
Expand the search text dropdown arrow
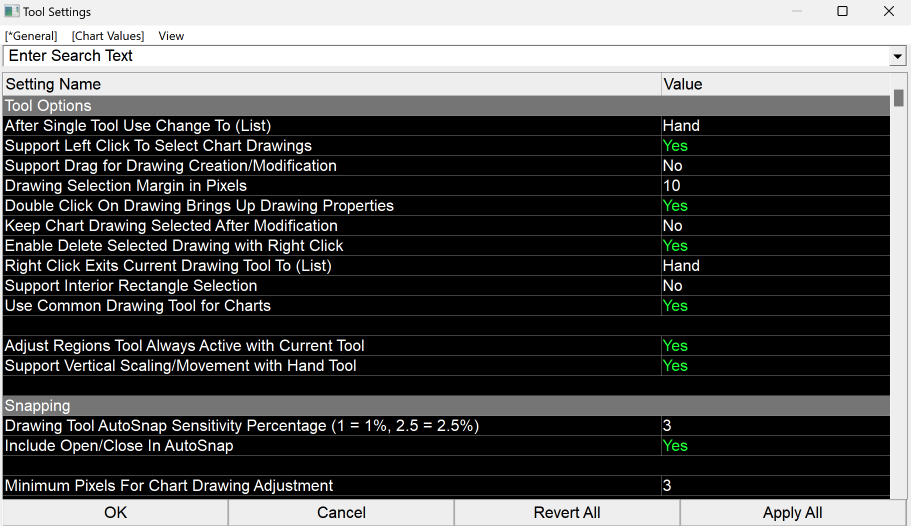click(x=898, y=56)
